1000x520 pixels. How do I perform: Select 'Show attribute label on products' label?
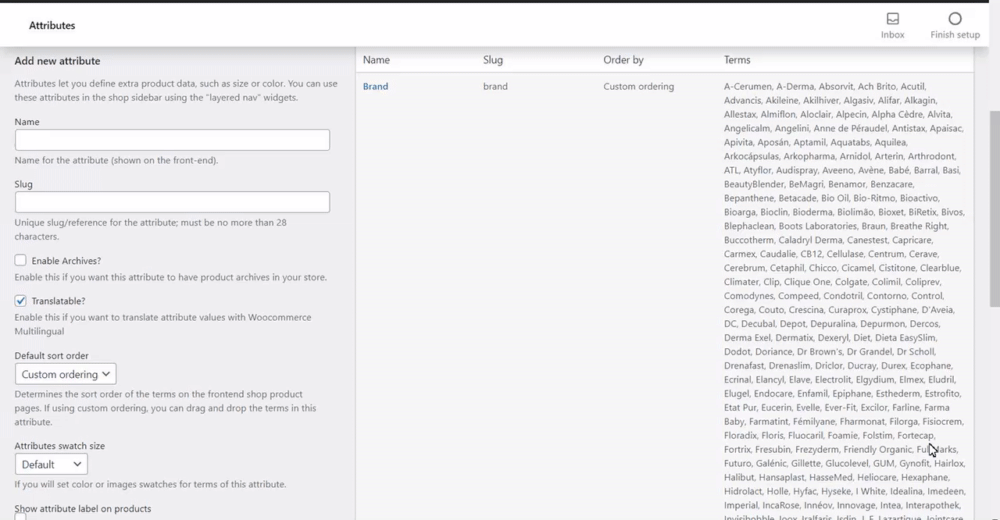point(83,509)
